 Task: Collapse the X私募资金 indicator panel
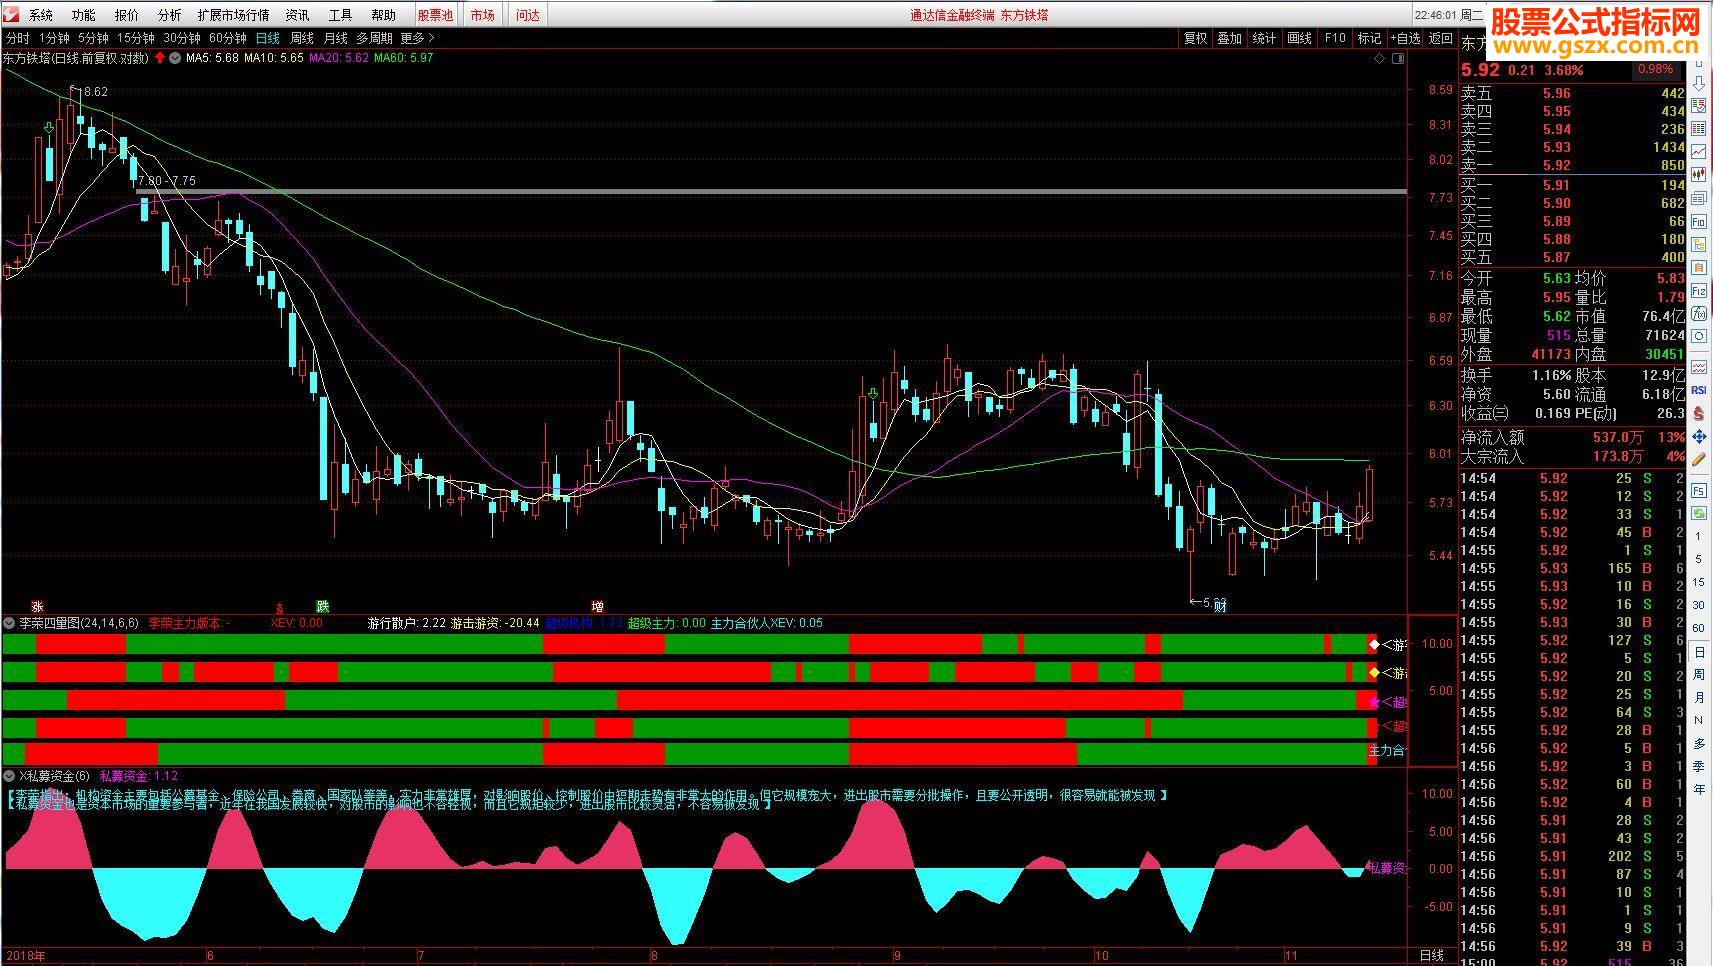pos(9,775)
